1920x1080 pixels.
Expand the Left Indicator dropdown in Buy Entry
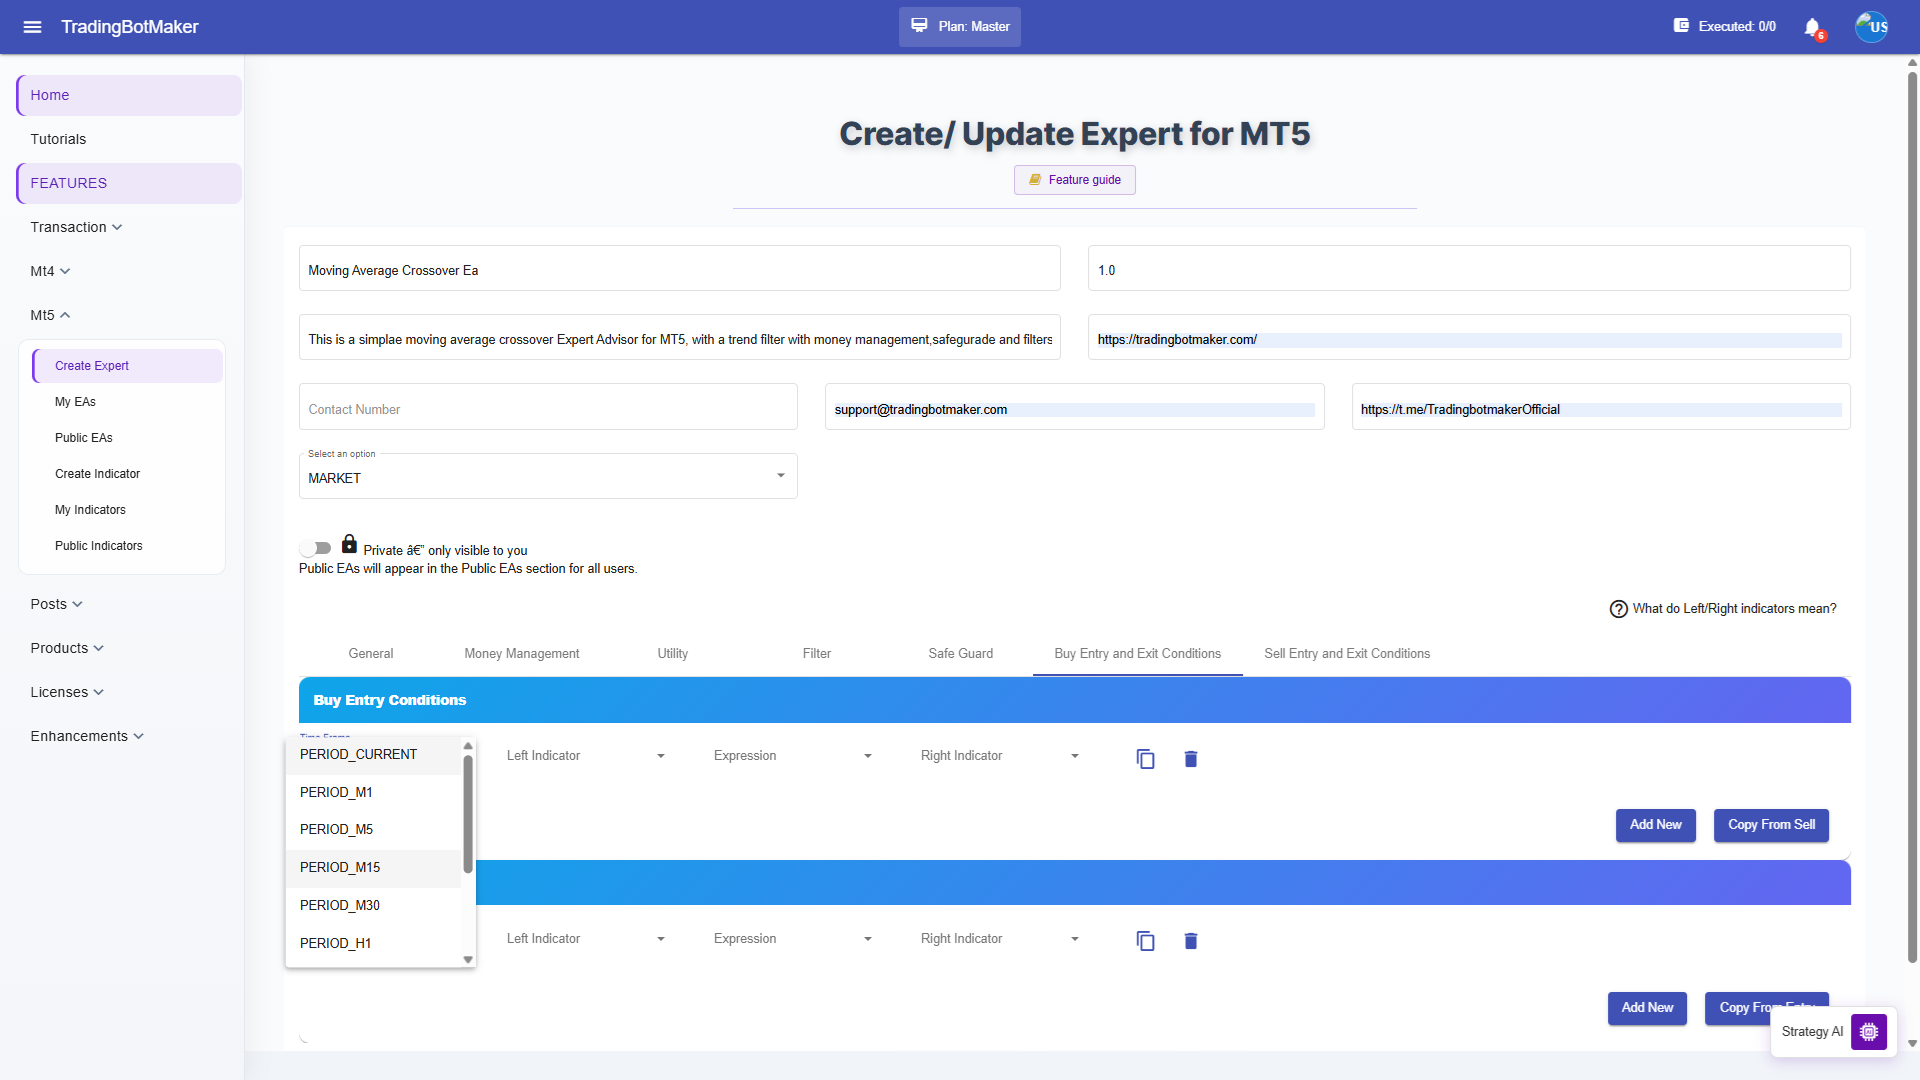[585, 756]
